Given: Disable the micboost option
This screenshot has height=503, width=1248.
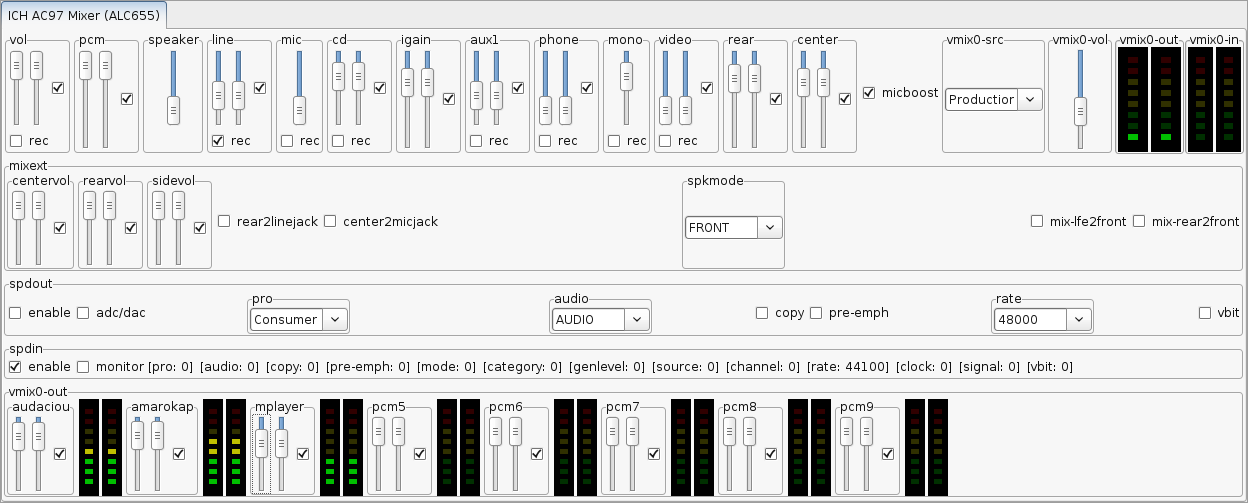Looking at the screenshot, I should tap(869, 93).
